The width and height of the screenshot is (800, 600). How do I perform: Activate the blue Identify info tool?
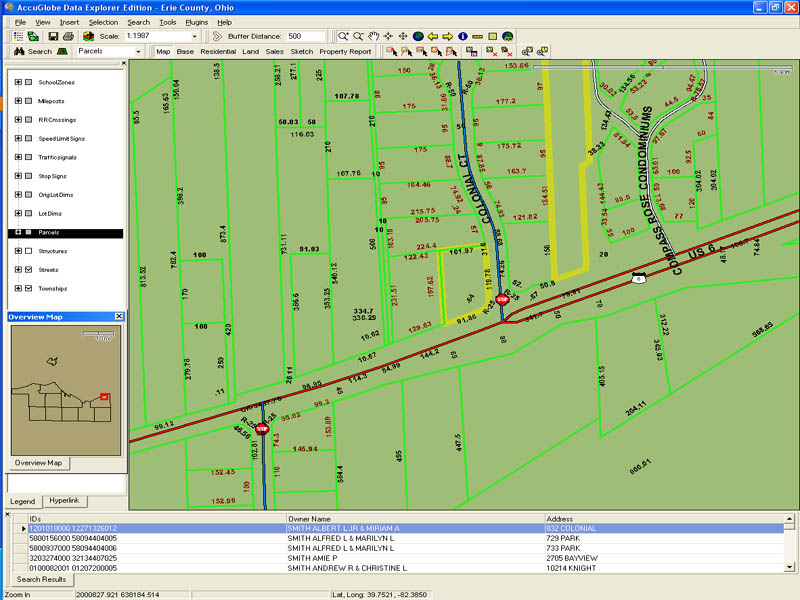tap(462, 36)
